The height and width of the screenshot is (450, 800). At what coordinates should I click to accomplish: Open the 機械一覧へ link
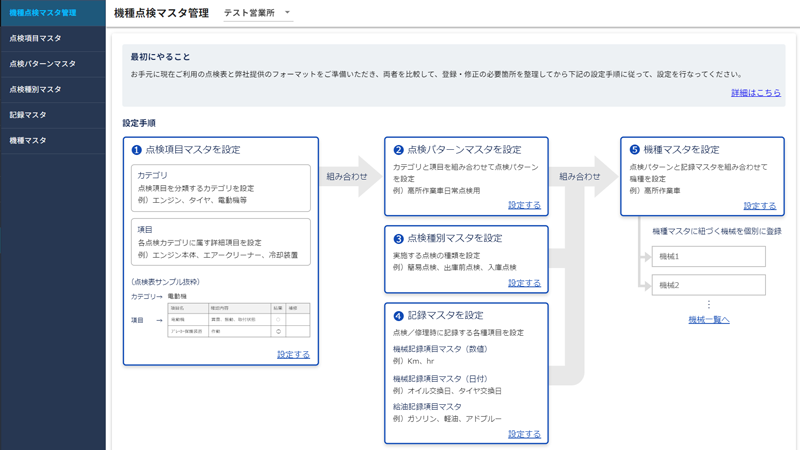[x=708, y=320]
